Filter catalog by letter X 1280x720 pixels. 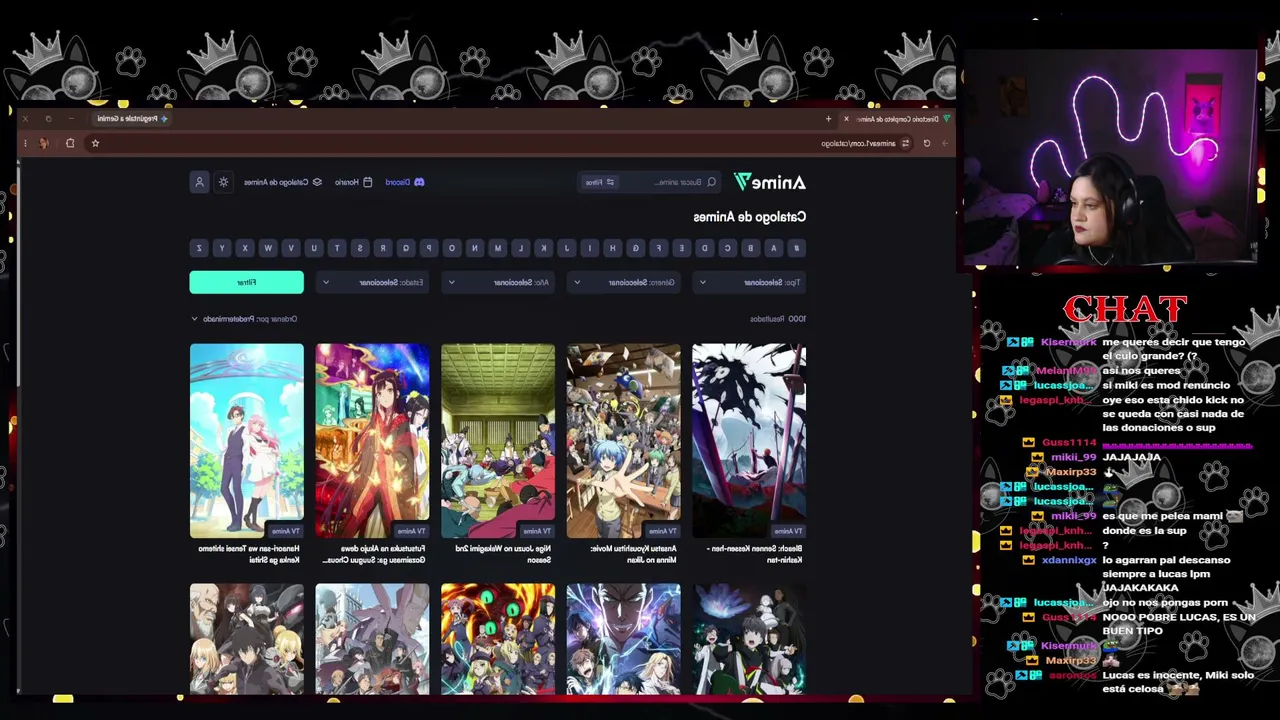[245, 248]
